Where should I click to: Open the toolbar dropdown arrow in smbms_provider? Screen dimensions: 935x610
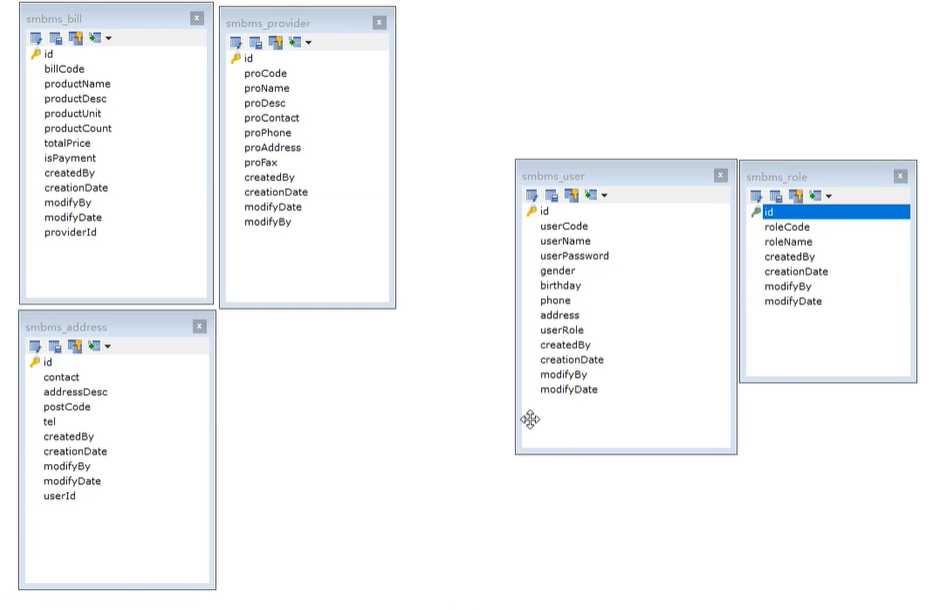308,42
